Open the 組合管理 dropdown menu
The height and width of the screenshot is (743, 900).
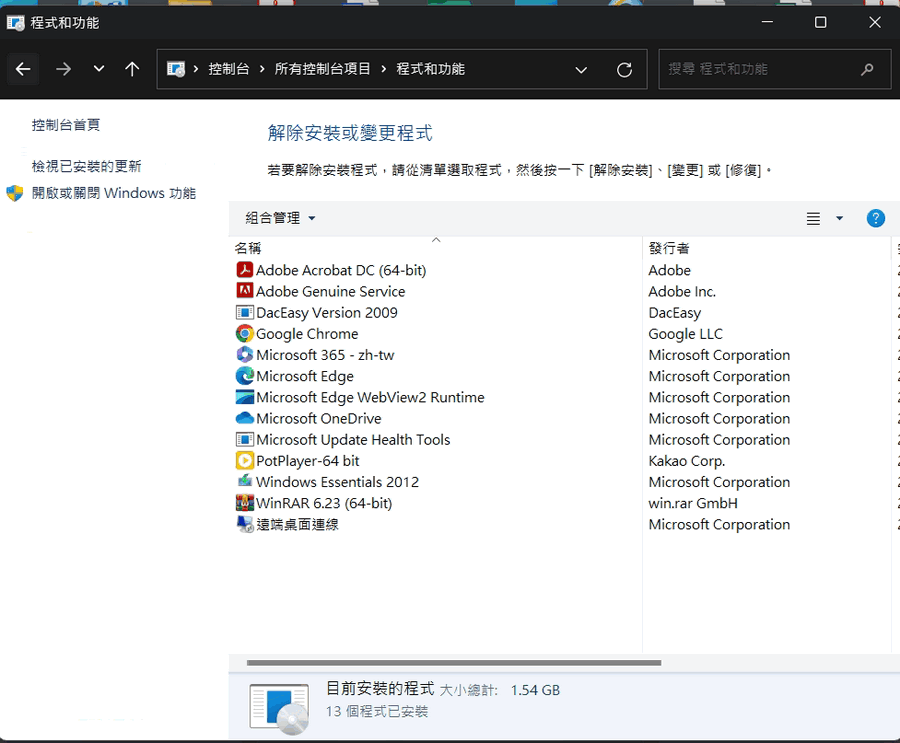click(x=280, y=218)
